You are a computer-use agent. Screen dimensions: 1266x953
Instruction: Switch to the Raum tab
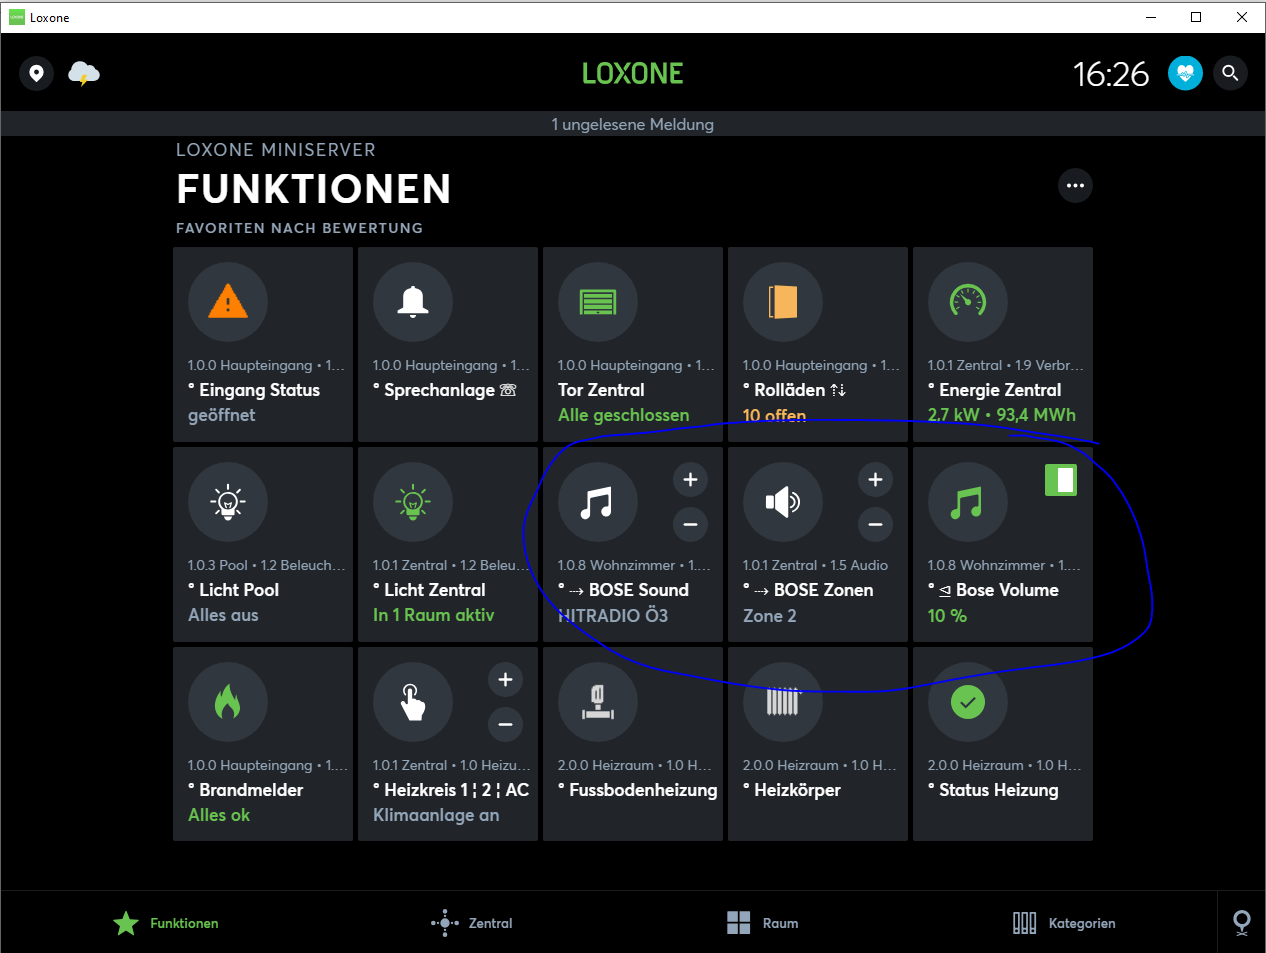coord(763,923)
